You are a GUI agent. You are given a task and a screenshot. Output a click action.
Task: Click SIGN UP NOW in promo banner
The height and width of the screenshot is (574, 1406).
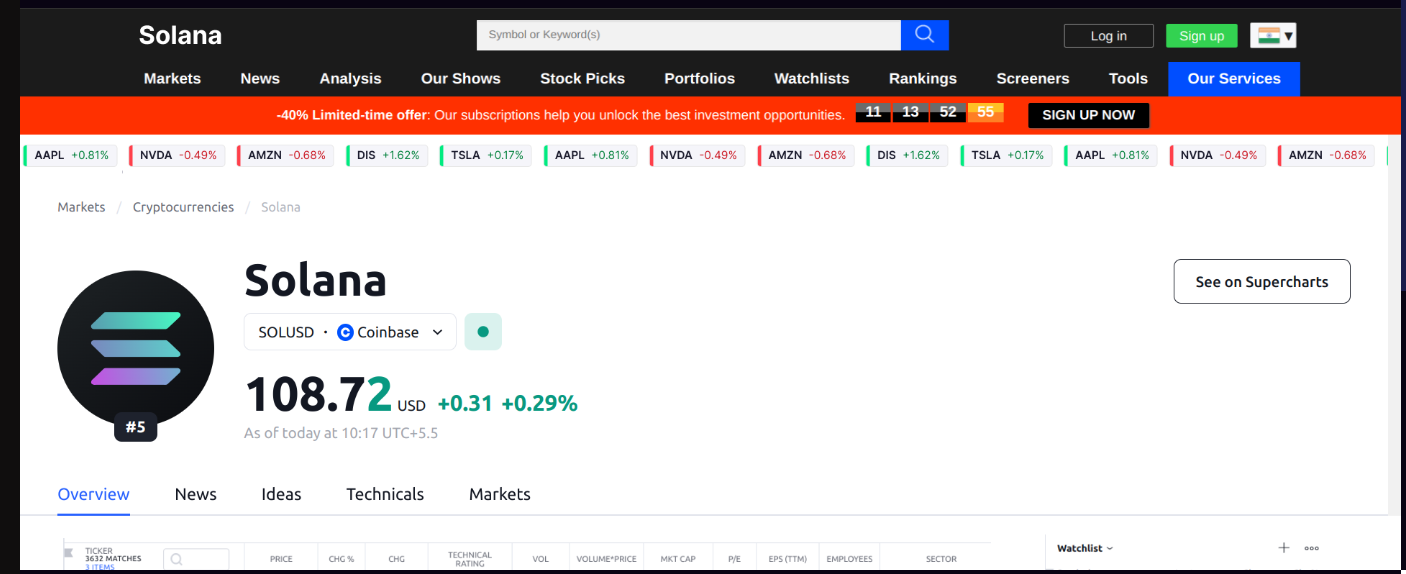tap(1088, 115)
